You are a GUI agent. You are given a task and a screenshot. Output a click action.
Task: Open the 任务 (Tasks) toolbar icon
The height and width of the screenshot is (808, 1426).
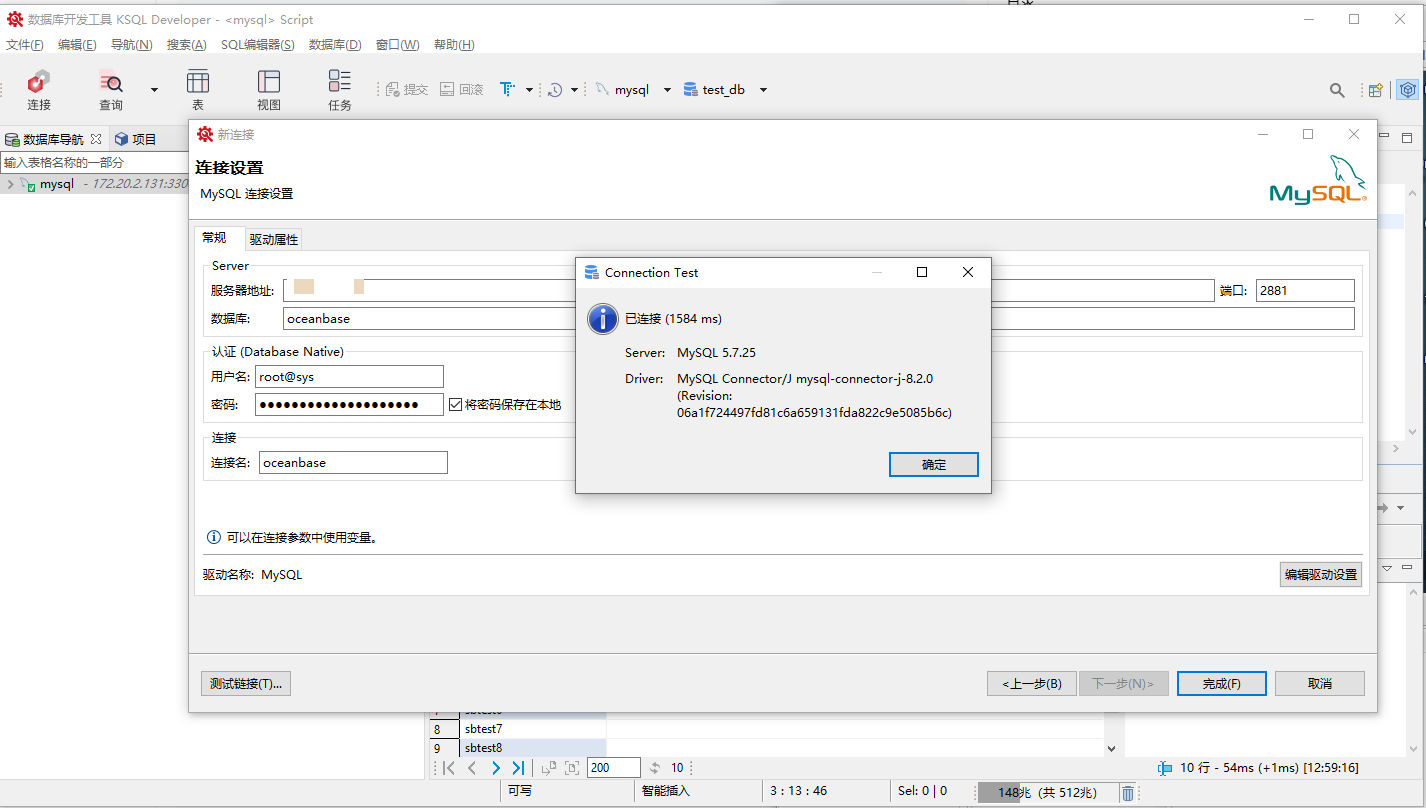(340, 89)
